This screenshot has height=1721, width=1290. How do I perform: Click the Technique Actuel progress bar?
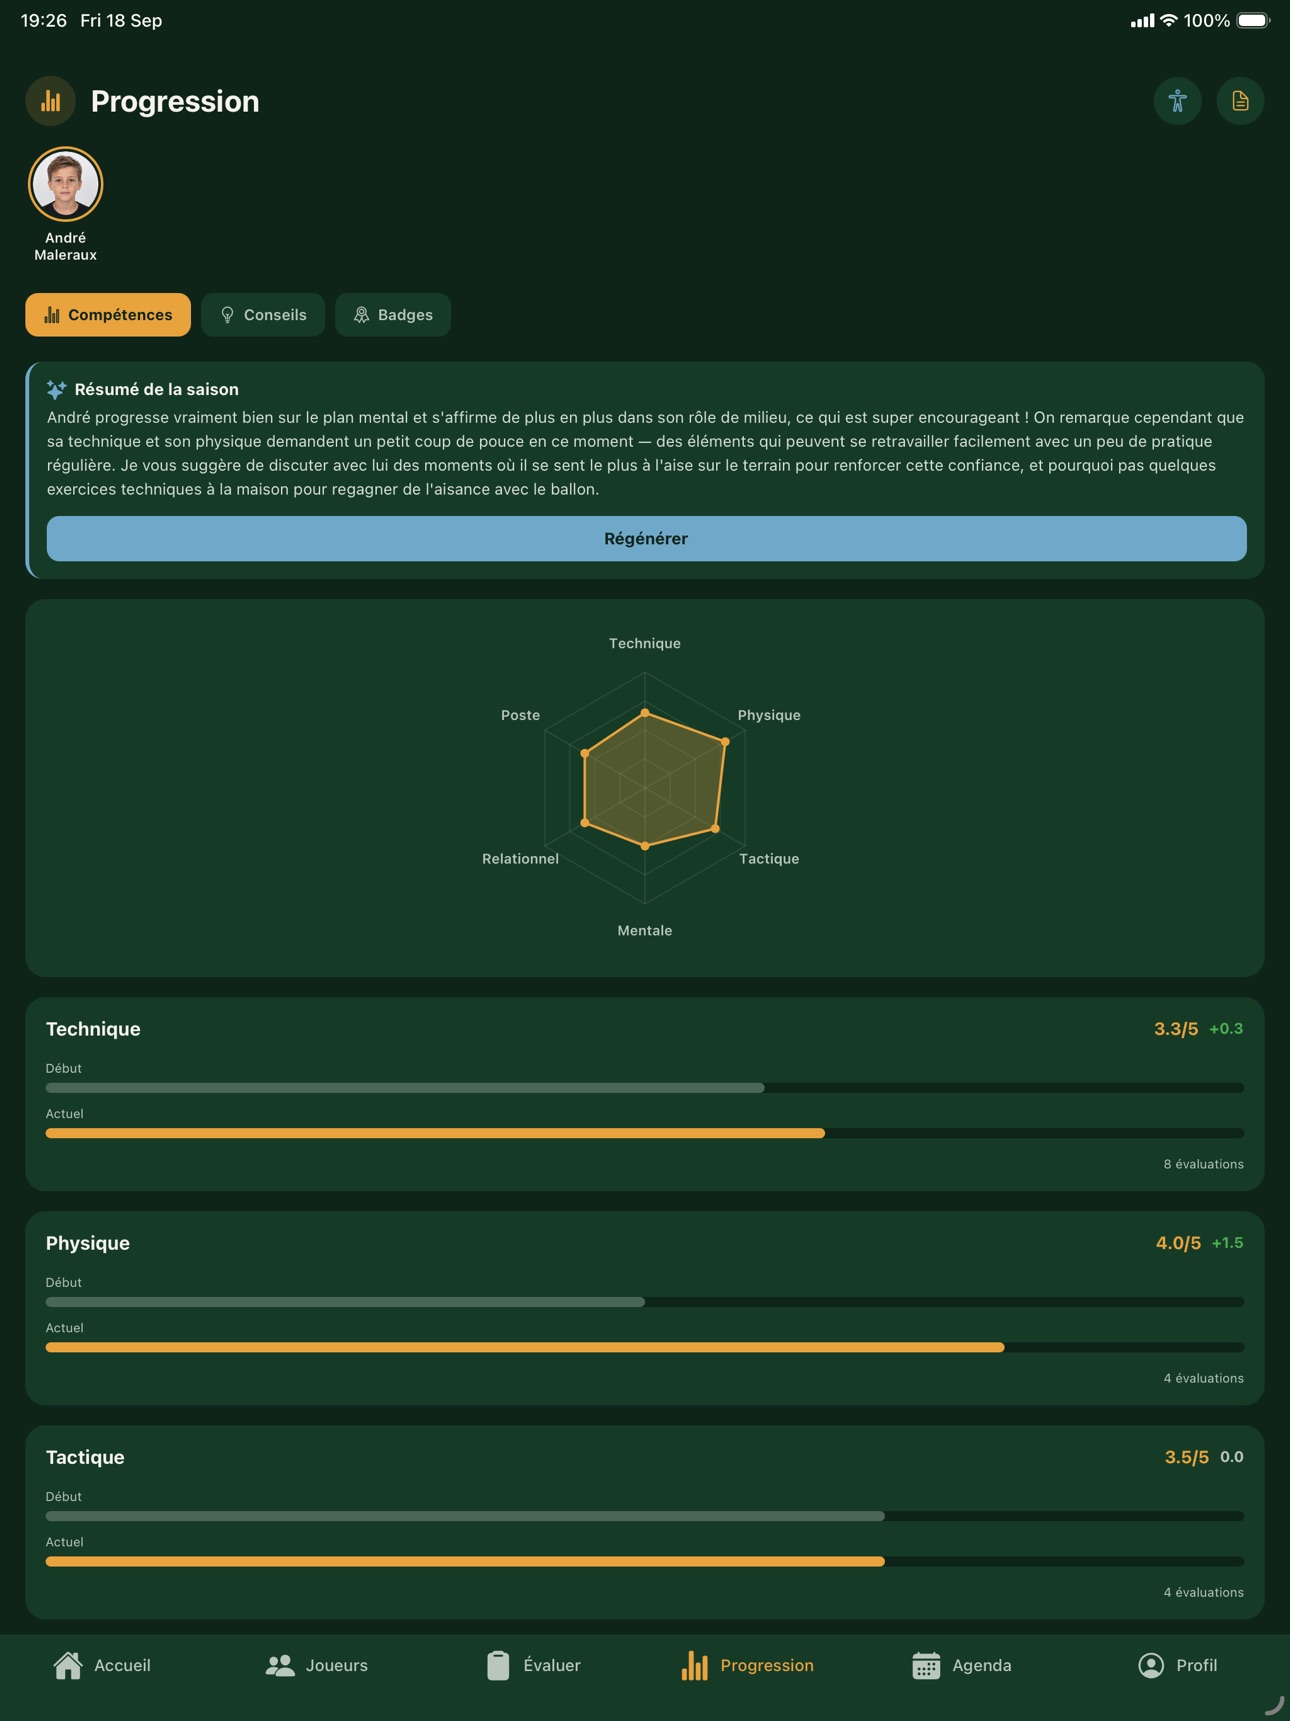click(x=645, y=1133)
